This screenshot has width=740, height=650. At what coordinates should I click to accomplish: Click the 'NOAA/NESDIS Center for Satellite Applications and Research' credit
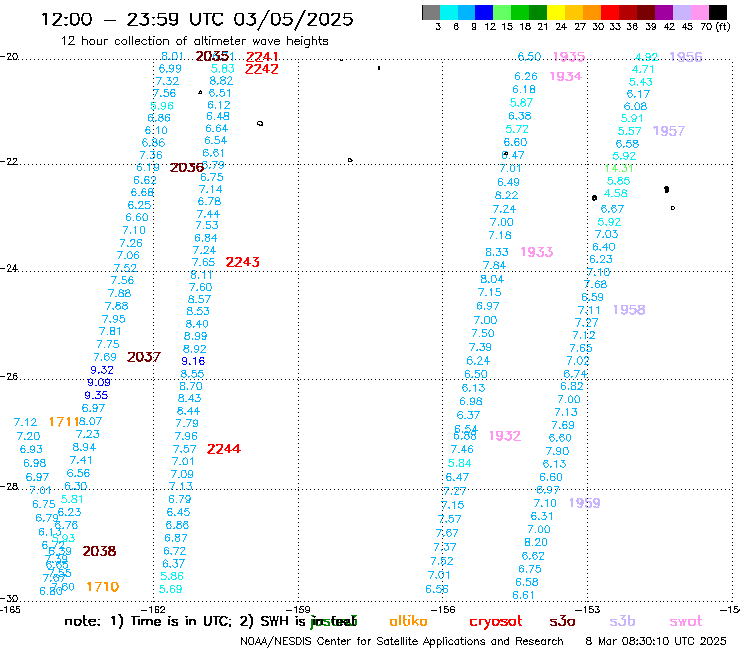tap(402, 641)
